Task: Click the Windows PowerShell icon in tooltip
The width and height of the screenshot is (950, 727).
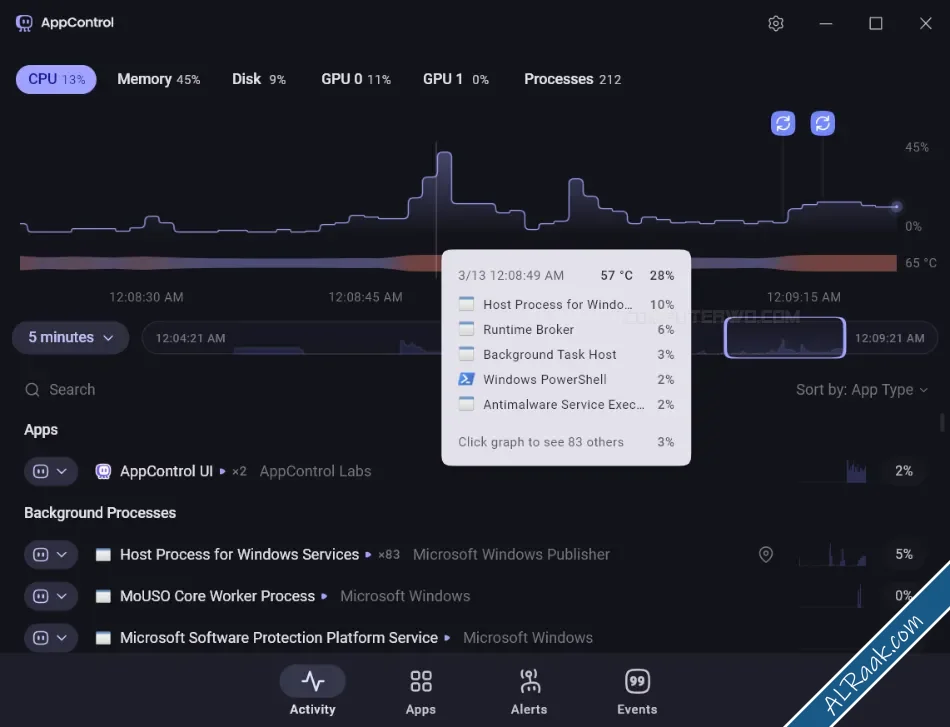Action: [x=466, y=379]
